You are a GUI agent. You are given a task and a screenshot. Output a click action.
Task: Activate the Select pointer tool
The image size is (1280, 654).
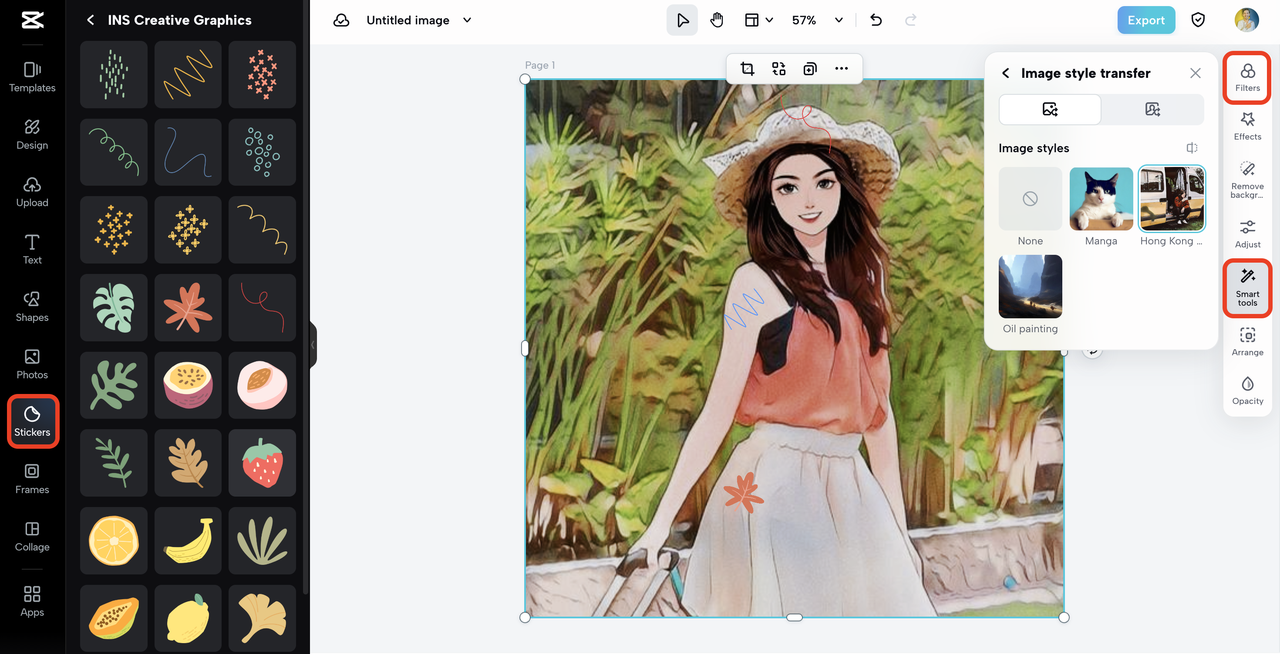point(682,20)
